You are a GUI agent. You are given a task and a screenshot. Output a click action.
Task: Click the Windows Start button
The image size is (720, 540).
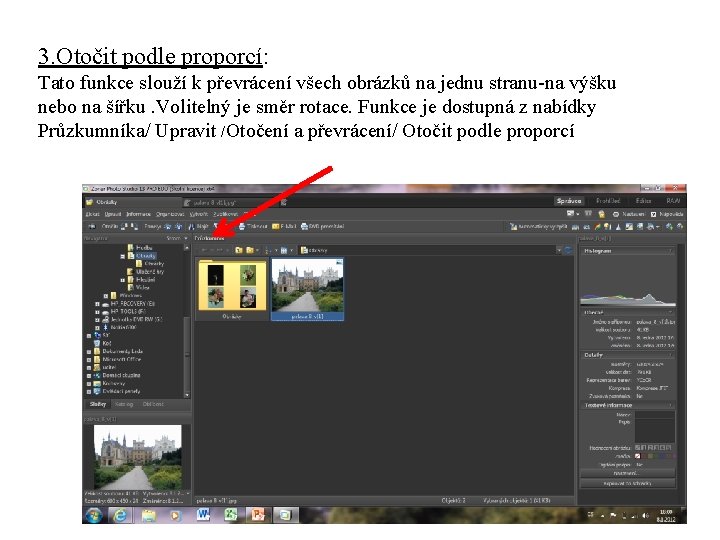[93, 516]
